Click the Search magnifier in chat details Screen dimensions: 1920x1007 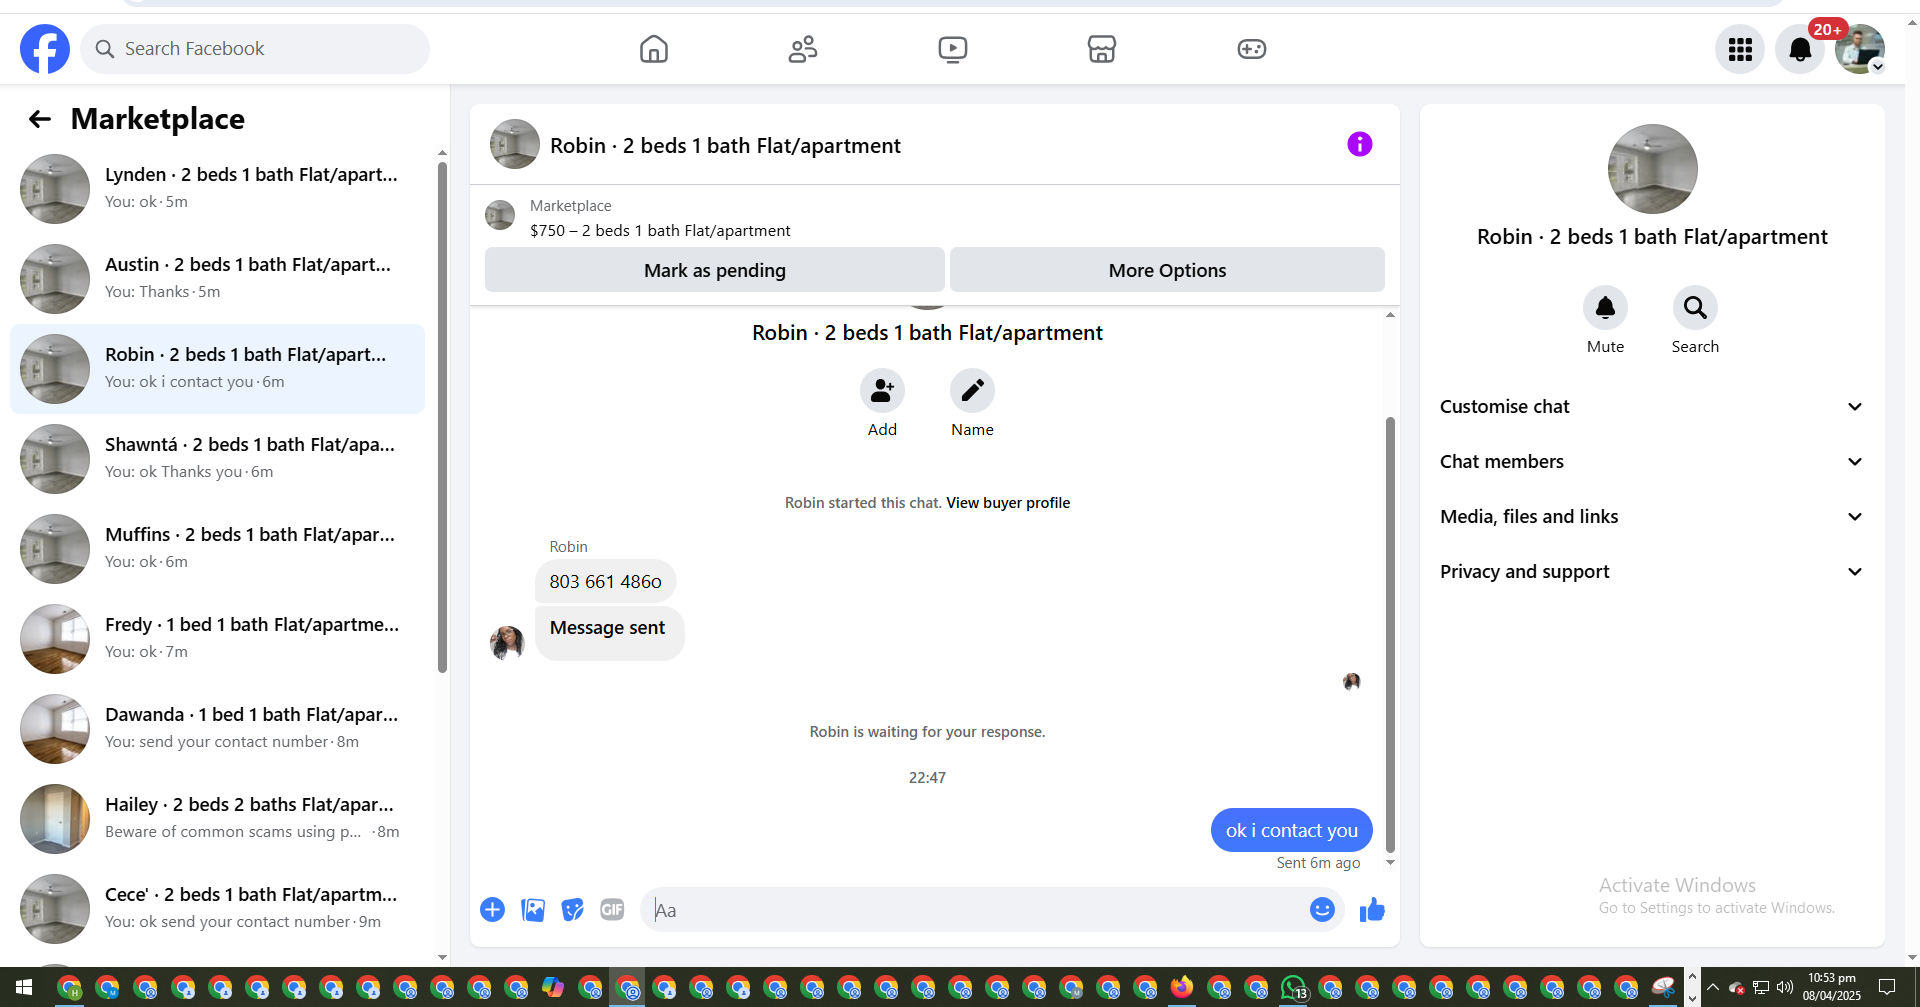pyautogui.click(x=1695, y=308)
